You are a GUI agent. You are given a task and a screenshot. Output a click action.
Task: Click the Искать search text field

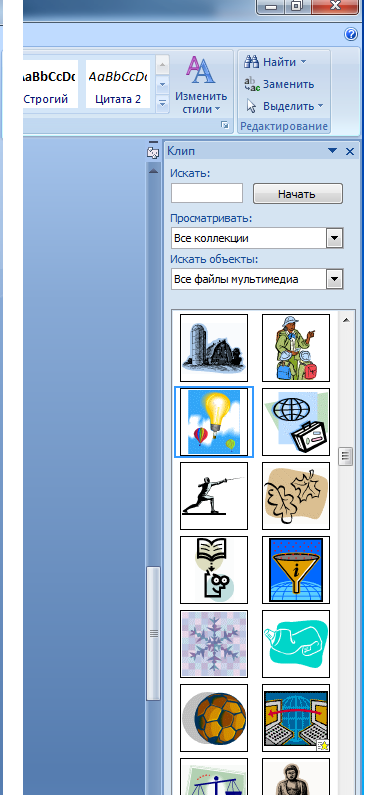point(207,194)
